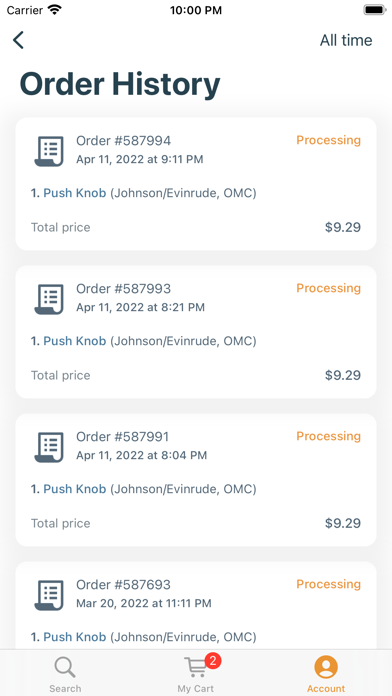This screenshot has width=392, height=696.
Task: Select order #587991 title text
Action: pyautogui.click(x=123, y=437)
